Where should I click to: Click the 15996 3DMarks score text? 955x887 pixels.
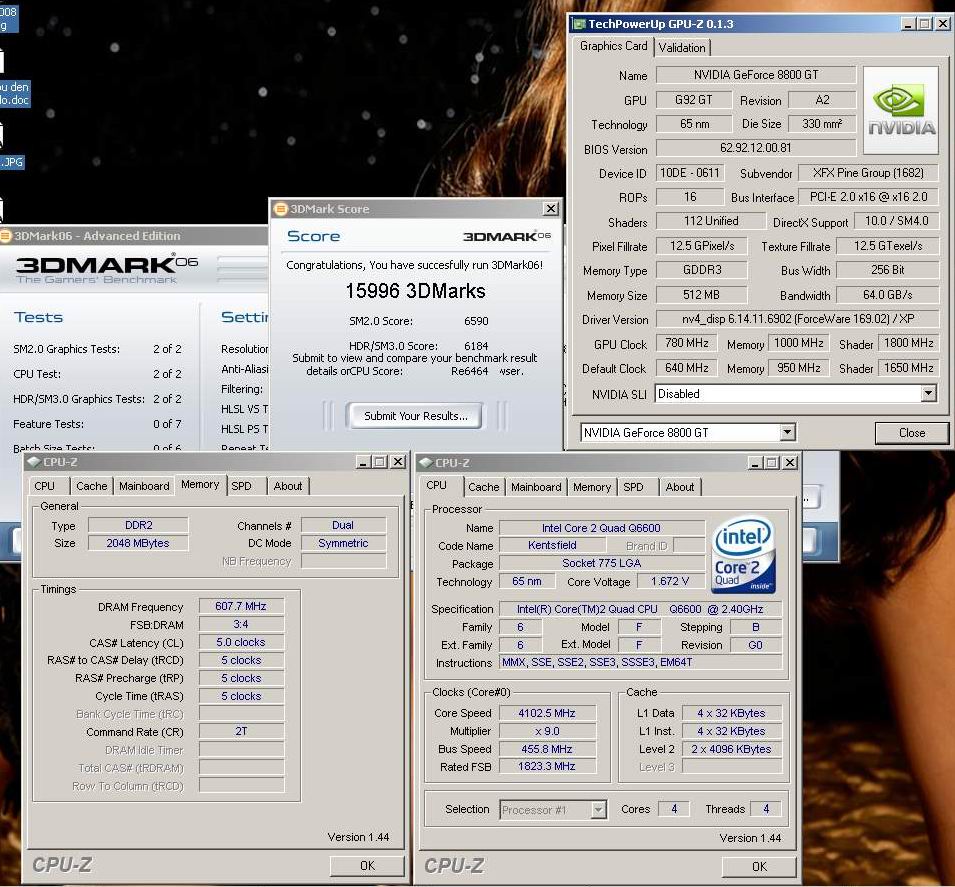click(x=415, y=291)
